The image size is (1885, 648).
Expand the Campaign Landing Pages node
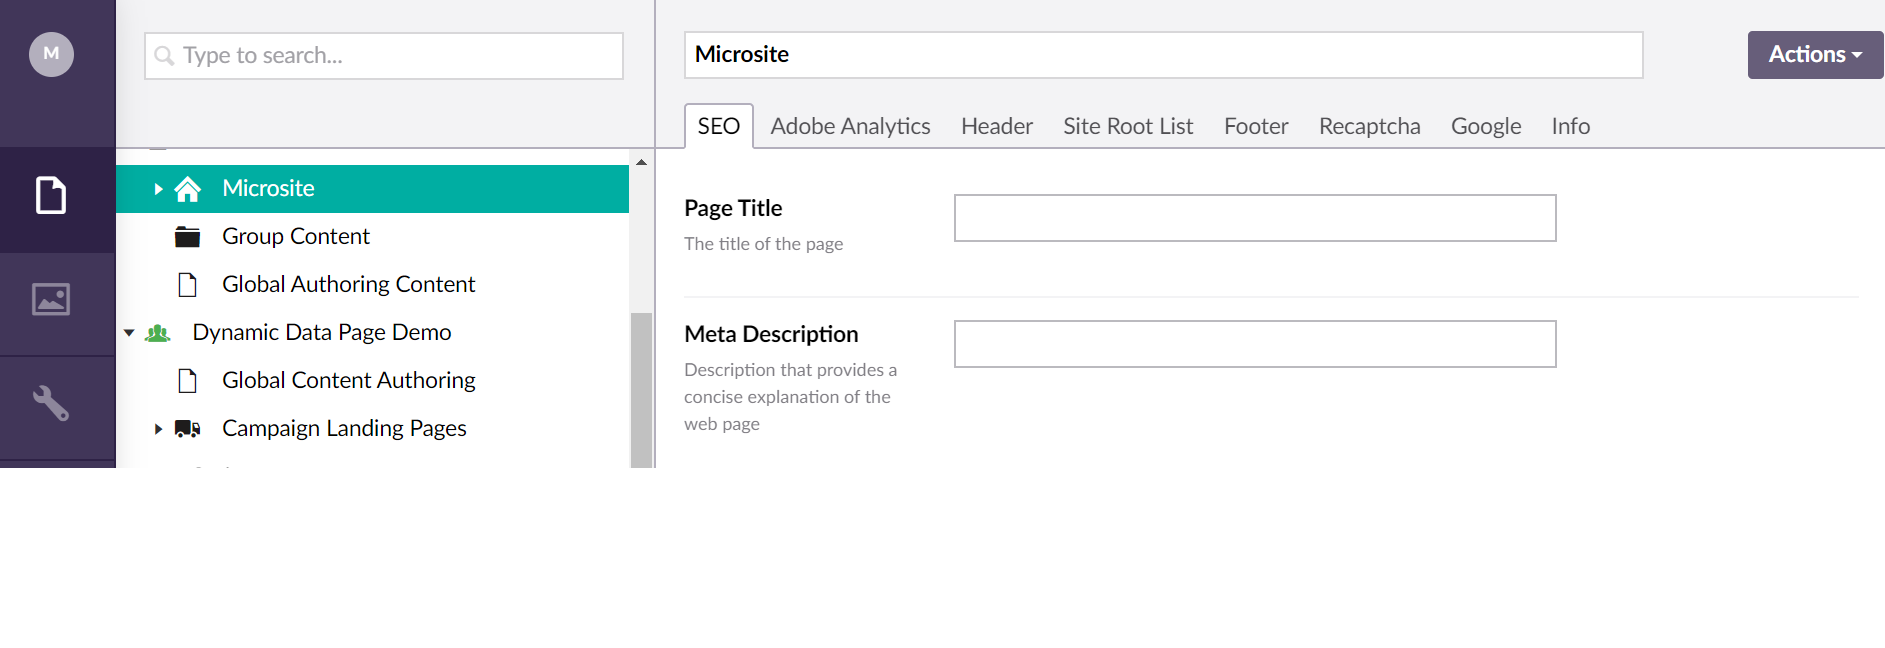point(158,429)
